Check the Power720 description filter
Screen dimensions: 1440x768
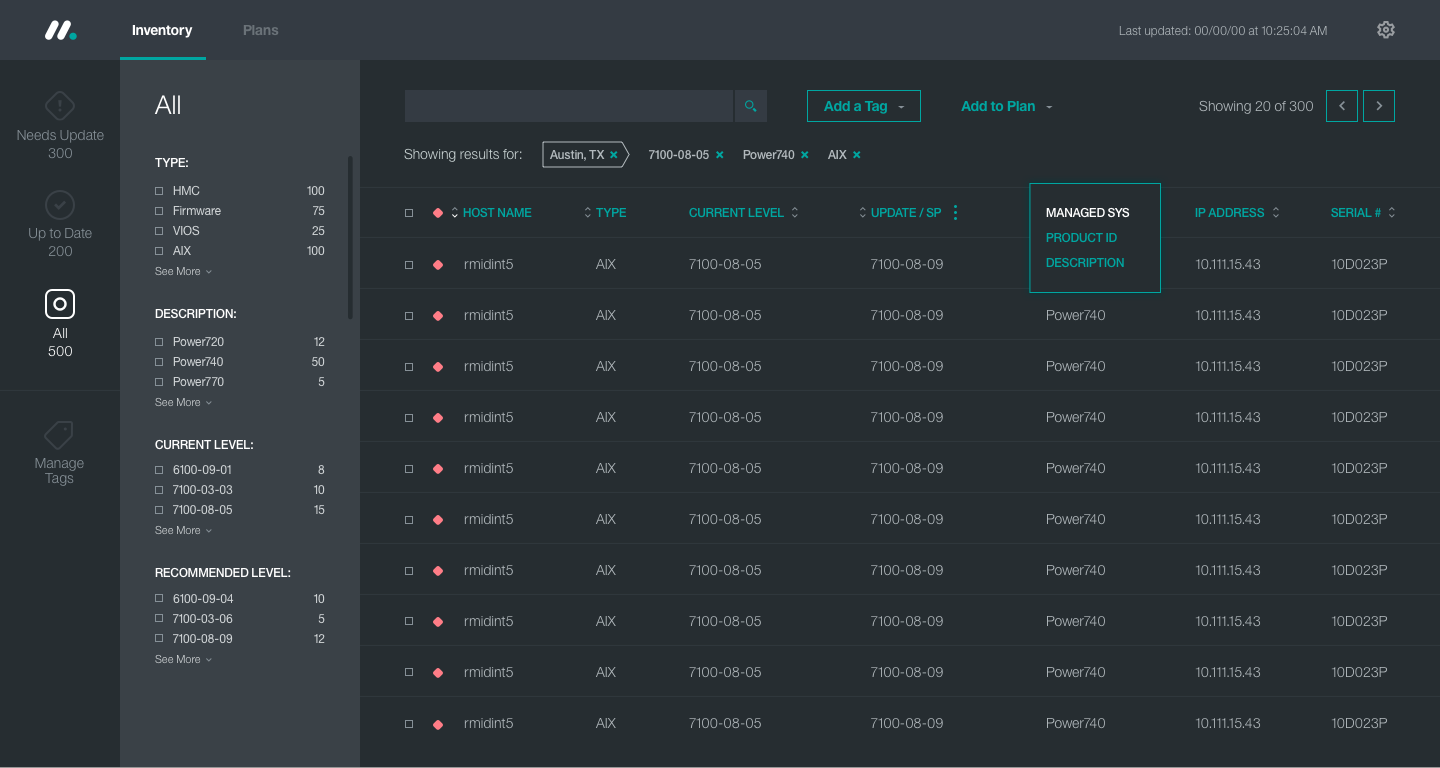point(159,342)
